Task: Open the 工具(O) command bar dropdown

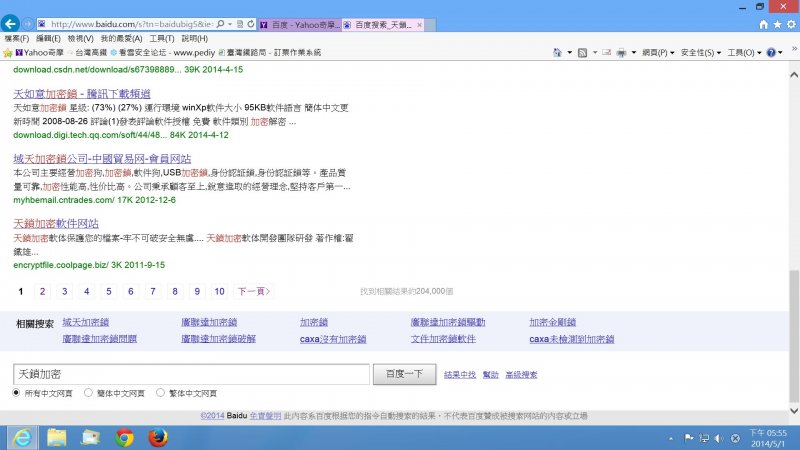Action: tap(744, 53)
